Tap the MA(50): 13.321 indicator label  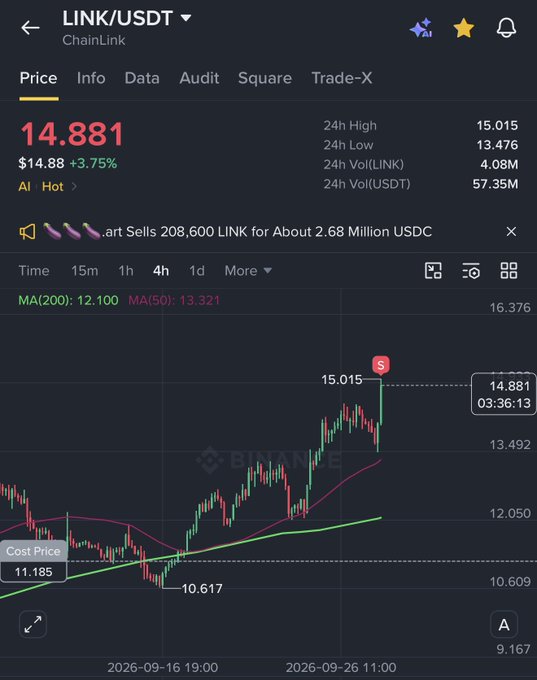174,300
